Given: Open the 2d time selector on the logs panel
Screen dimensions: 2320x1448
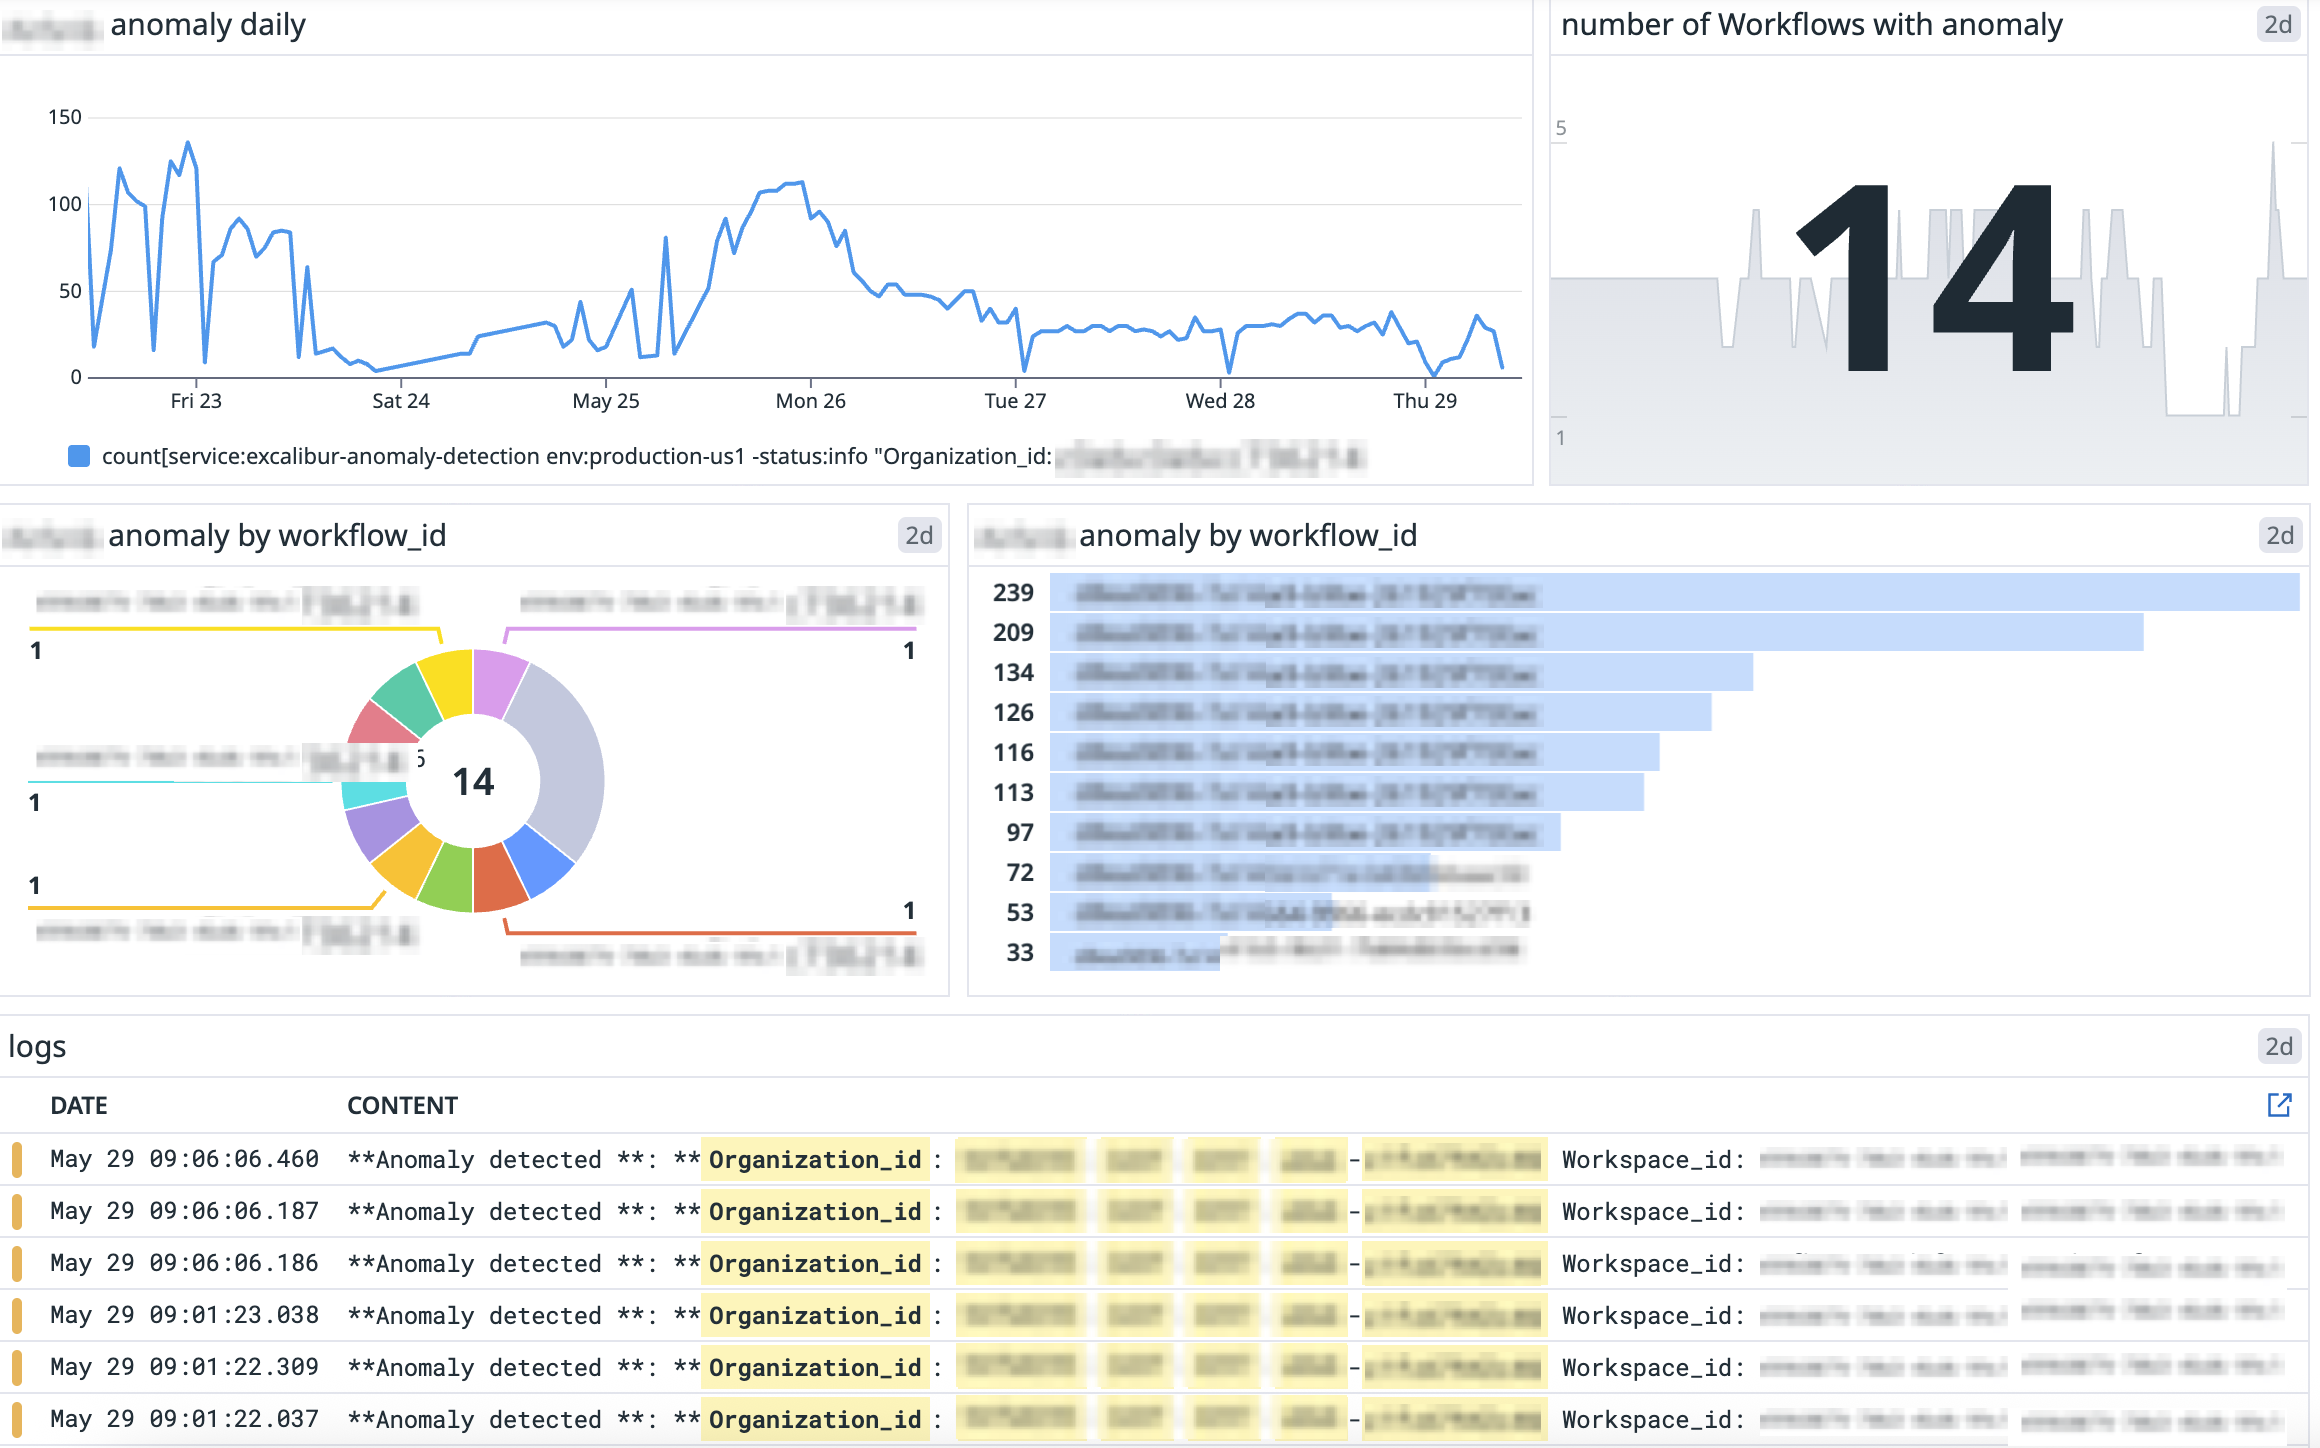Looking at the screenshot, I should coord(2281,1046).
